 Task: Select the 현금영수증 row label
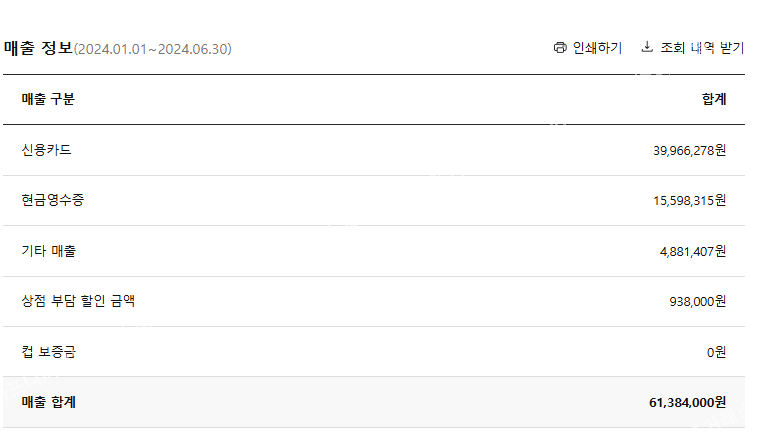click(53, 200)
